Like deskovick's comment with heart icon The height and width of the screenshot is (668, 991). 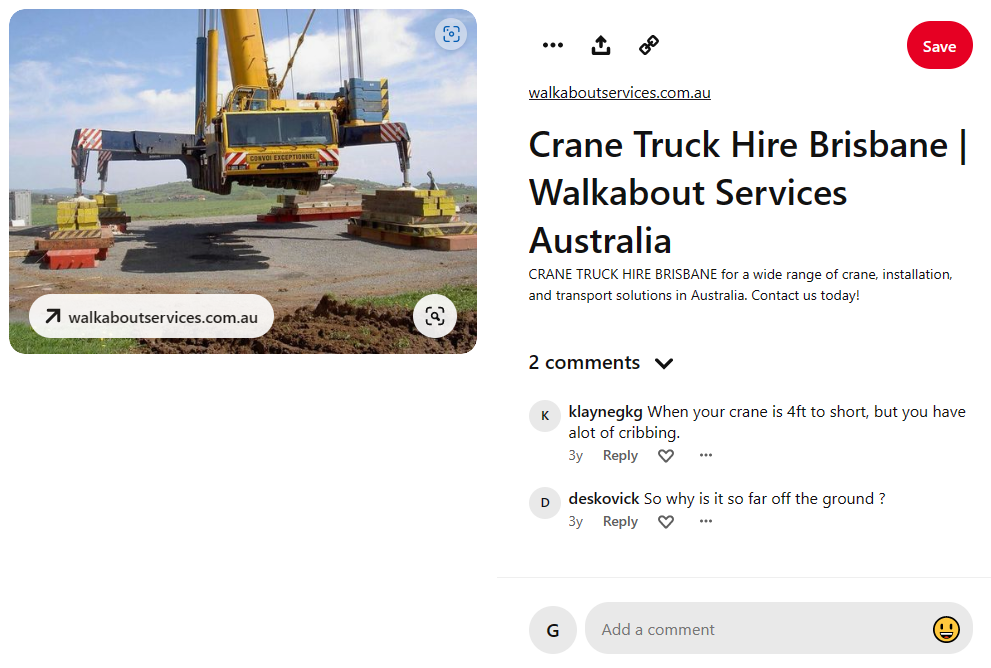coord(666,522)
